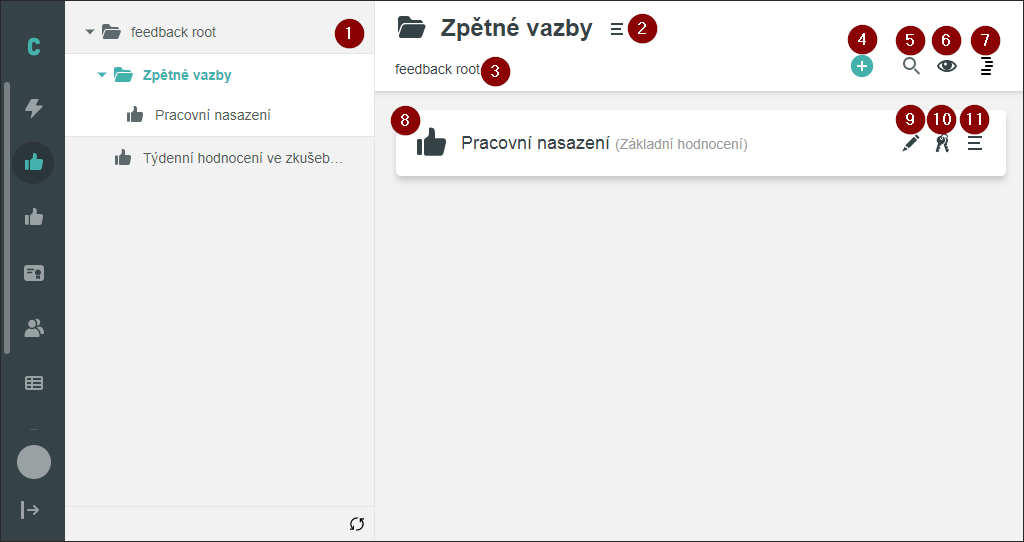Click the ID card sidebar icon
1024x542 pixels.
[34, 272]
